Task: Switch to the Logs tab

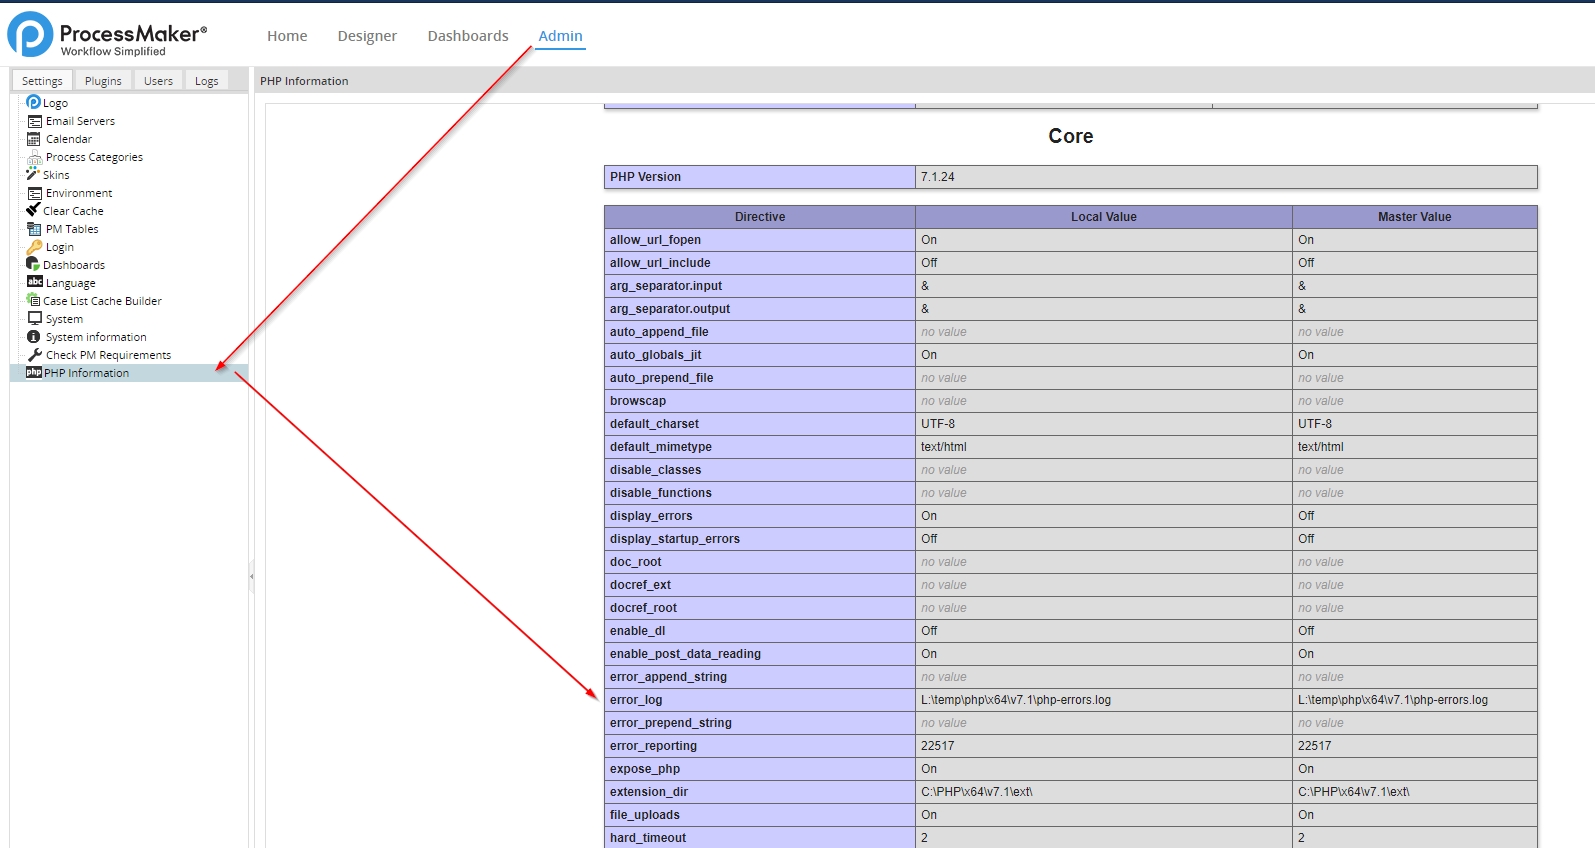Action: [207, 81]
